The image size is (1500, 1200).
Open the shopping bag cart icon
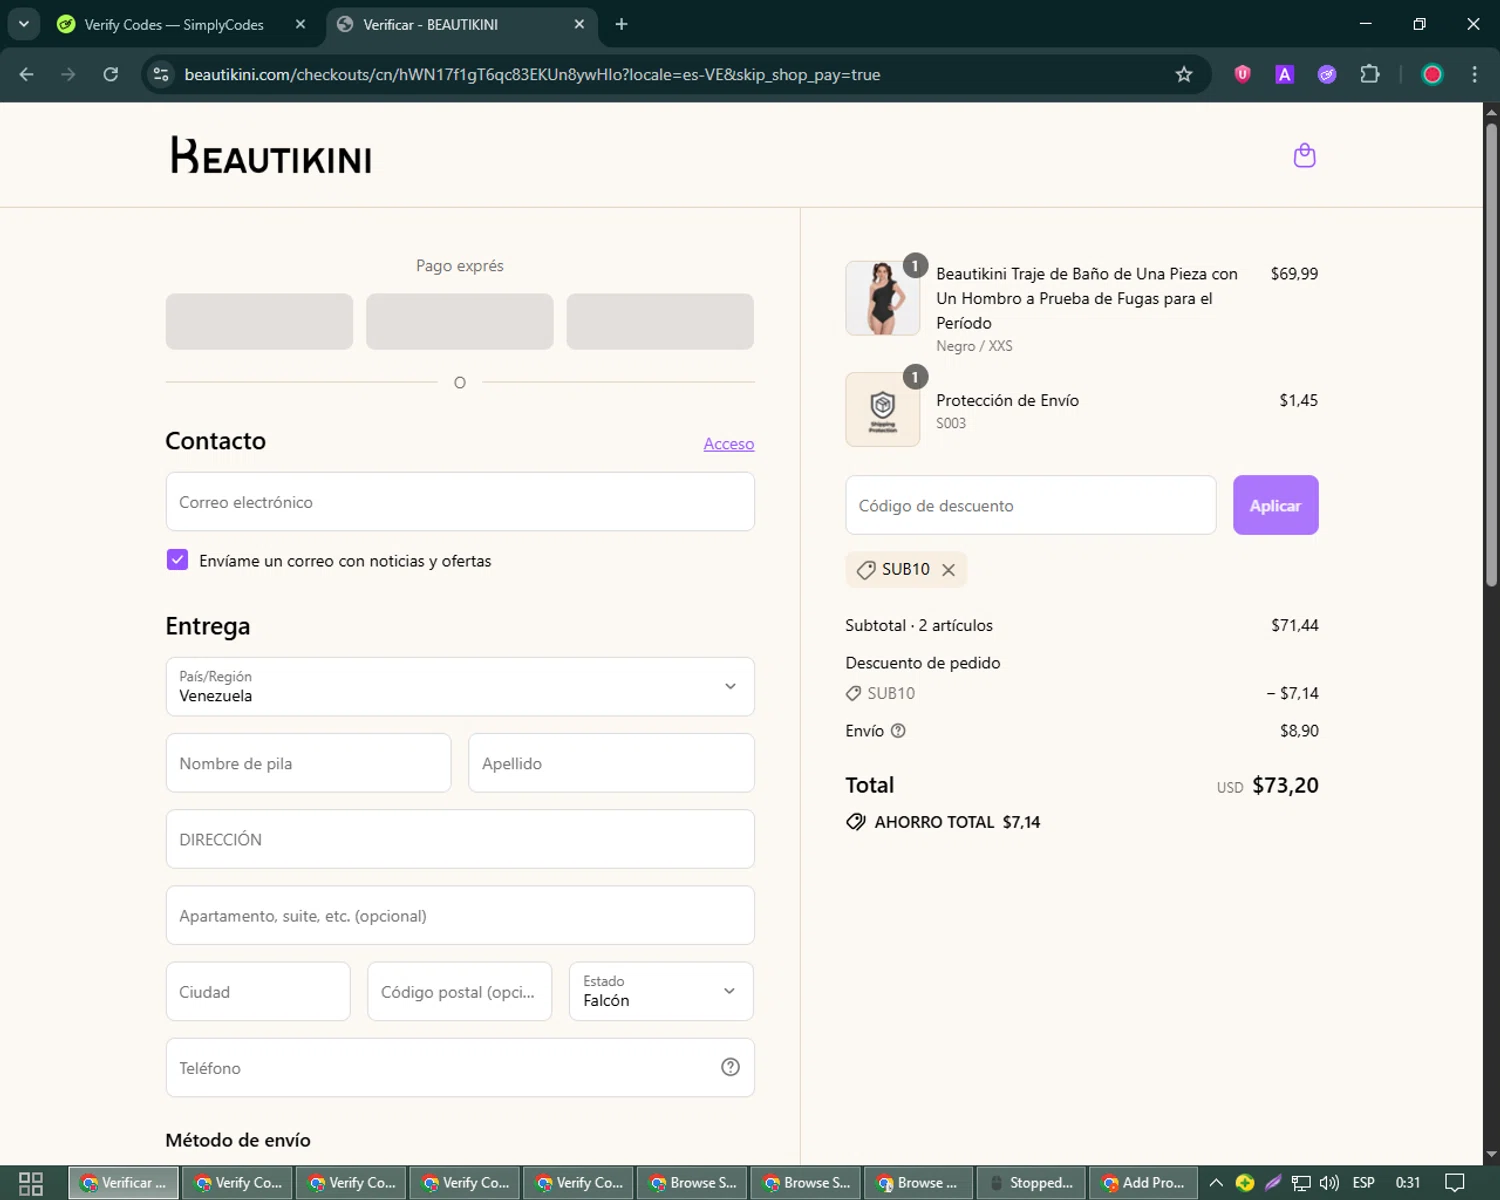coord(1304,156)
